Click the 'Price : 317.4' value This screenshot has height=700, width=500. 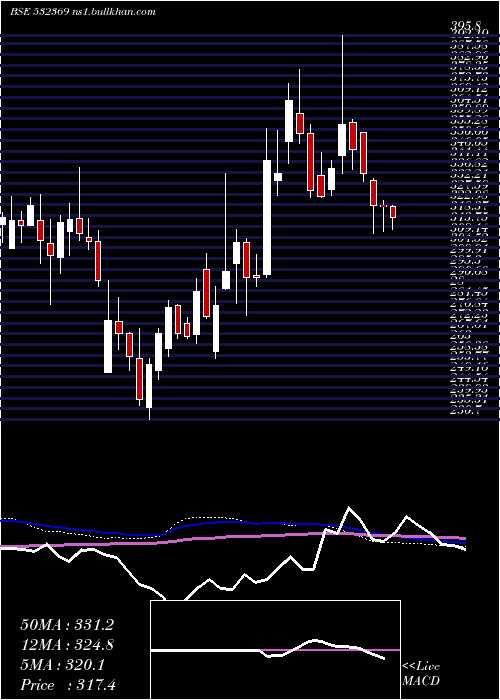coord(68,685)
